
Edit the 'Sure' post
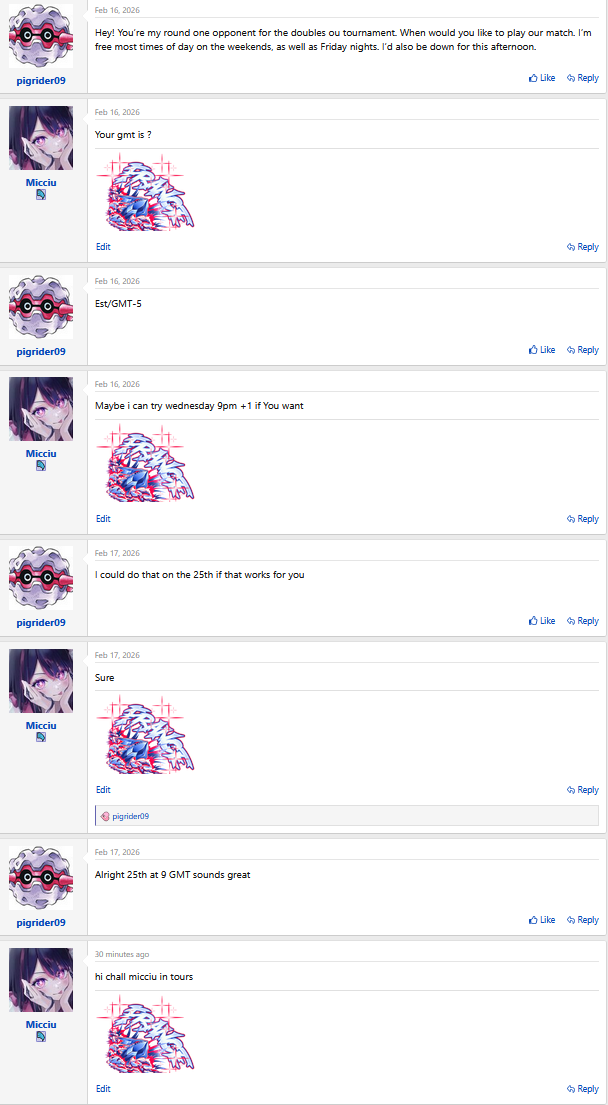103,790
